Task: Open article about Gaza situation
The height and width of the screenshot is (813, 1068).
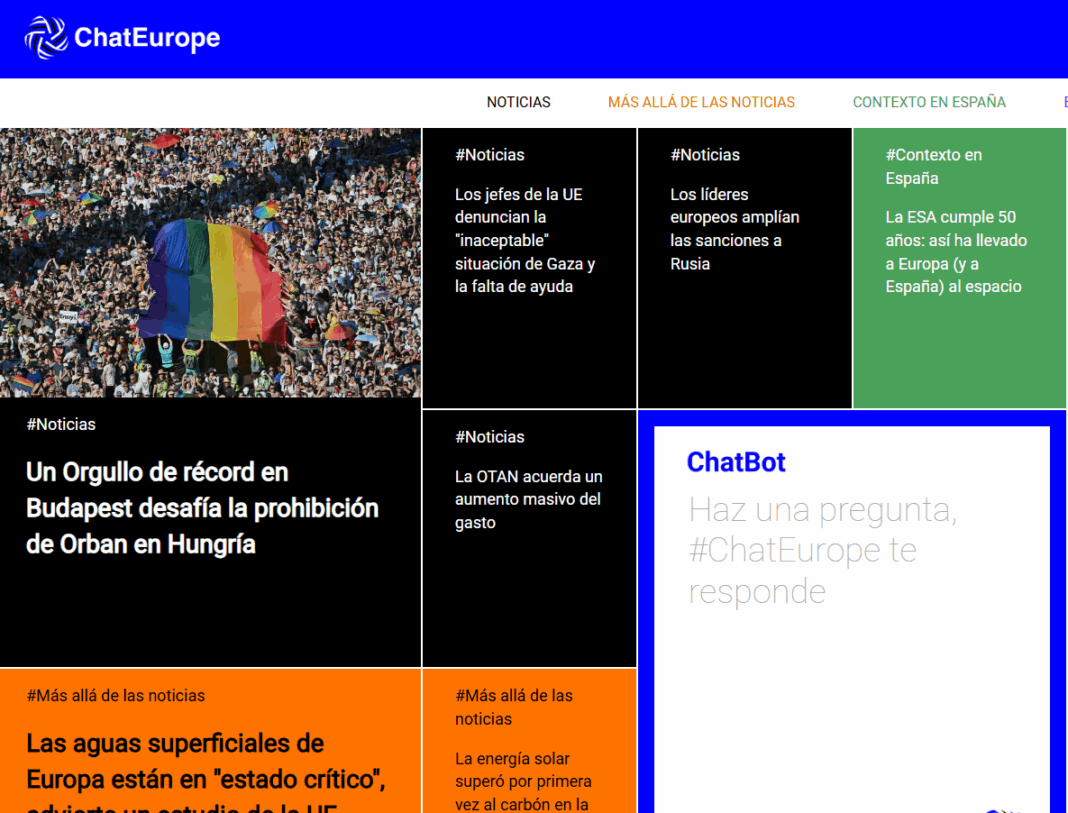Action: (525, 240)
